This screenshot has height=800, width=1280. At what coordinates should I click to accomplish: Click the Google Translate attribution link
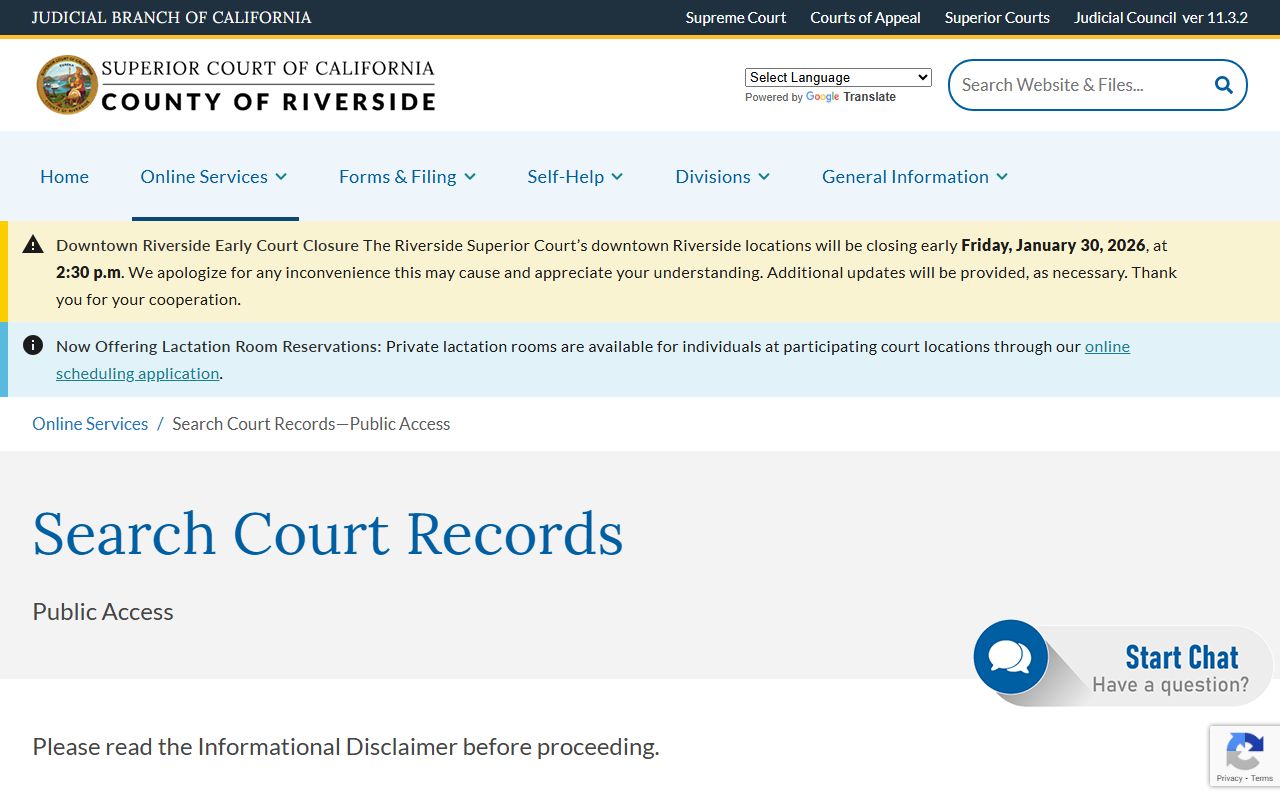coord(851,97)
